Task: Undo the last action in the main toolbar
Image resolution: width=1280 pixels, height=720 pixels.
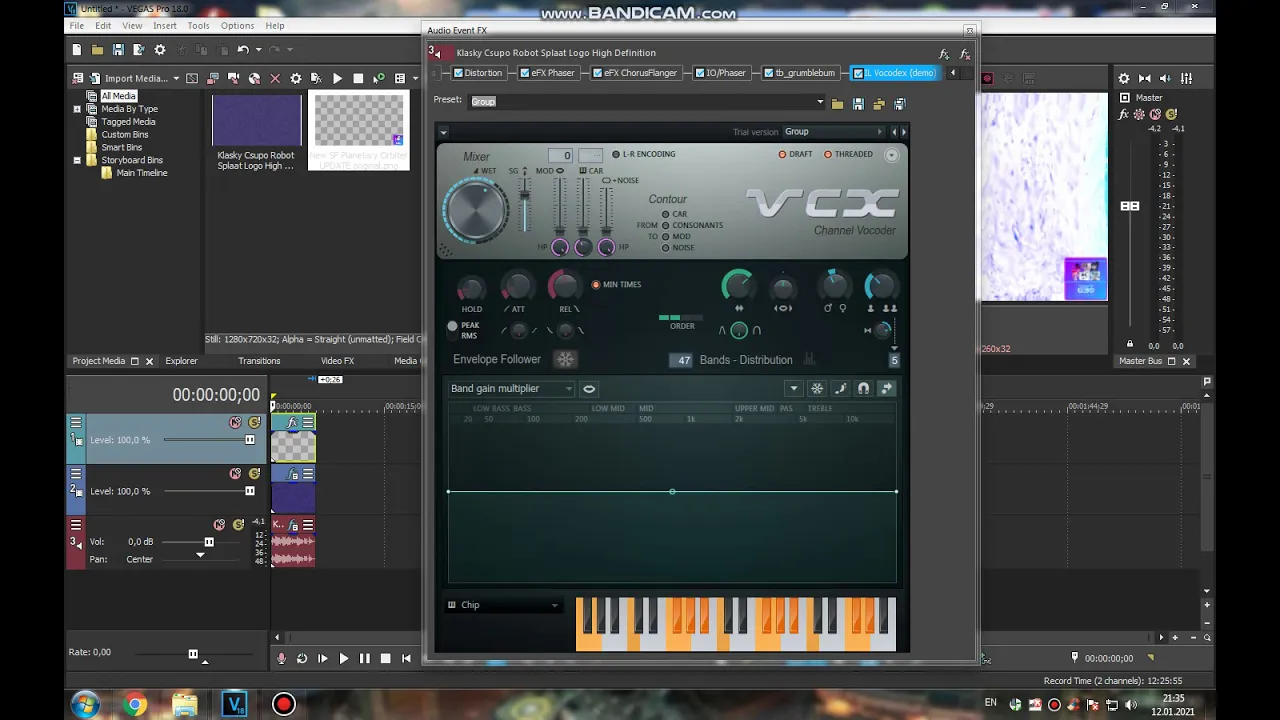Action: (x=243, y=50)
